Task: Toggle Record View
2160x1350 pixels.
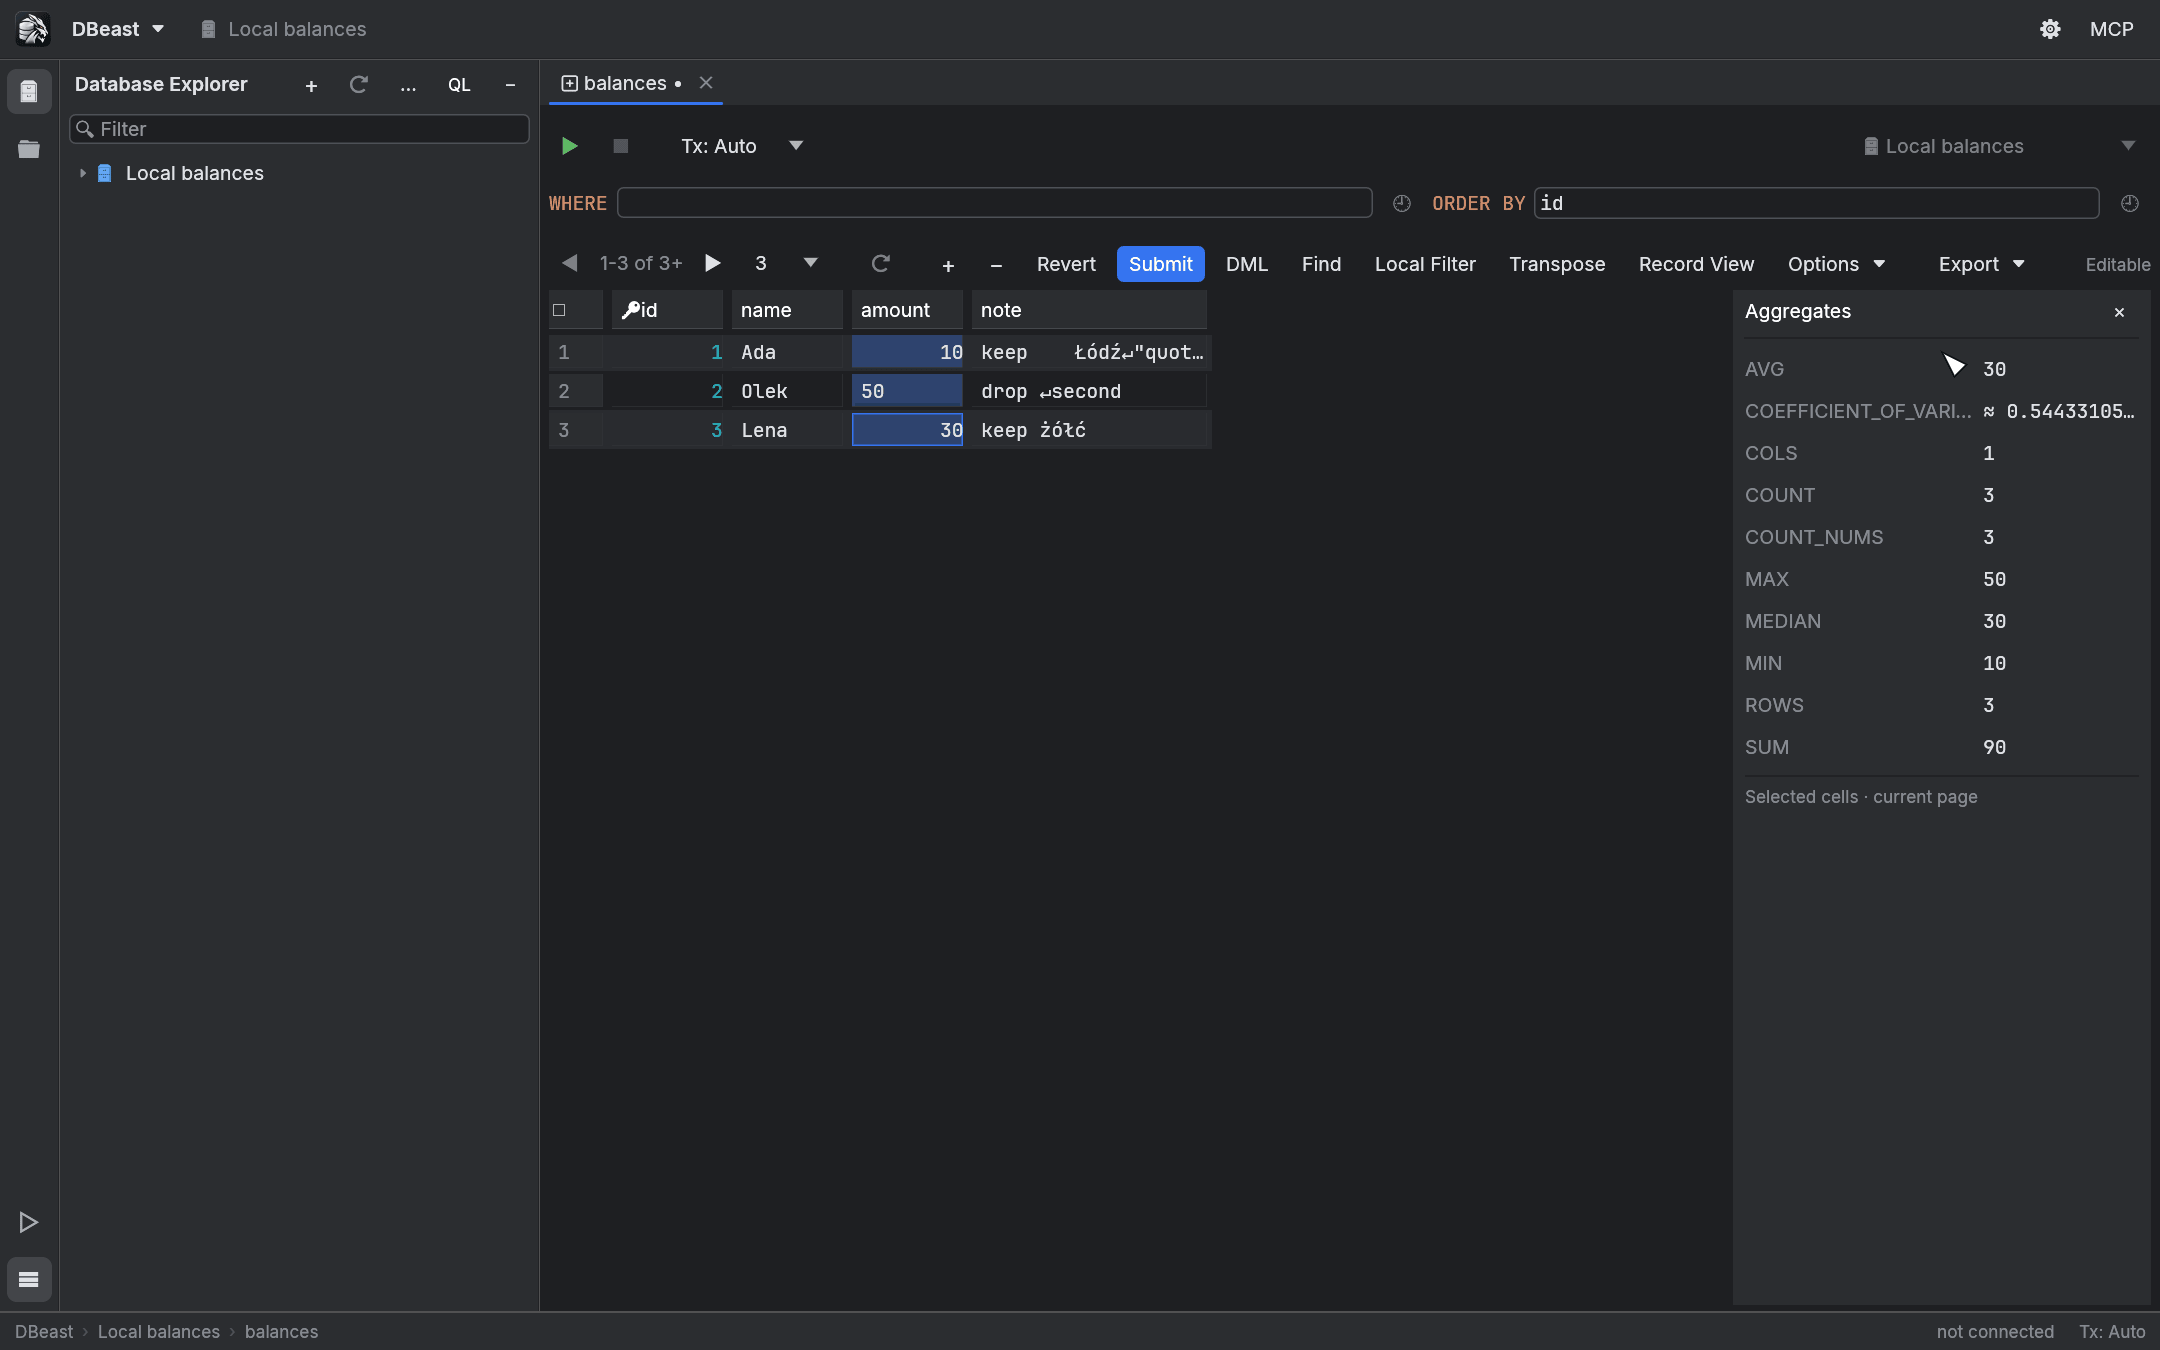Action: (1696, 264)
